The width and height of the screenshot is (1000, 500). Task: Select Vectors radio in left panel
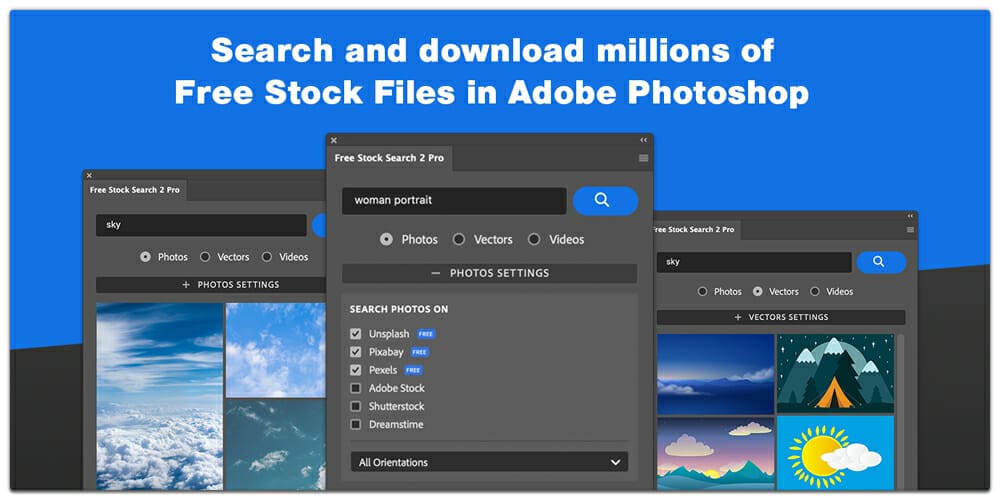(205, 257)
